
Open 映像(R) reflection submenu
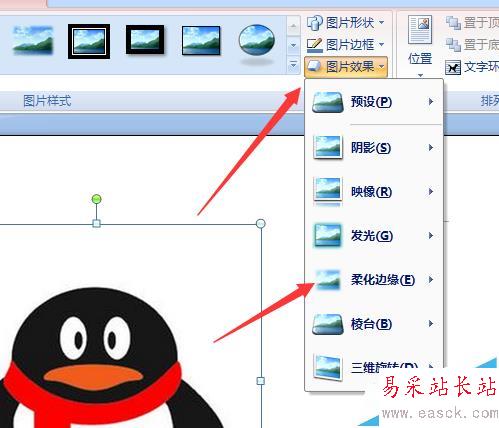point(374,191)
